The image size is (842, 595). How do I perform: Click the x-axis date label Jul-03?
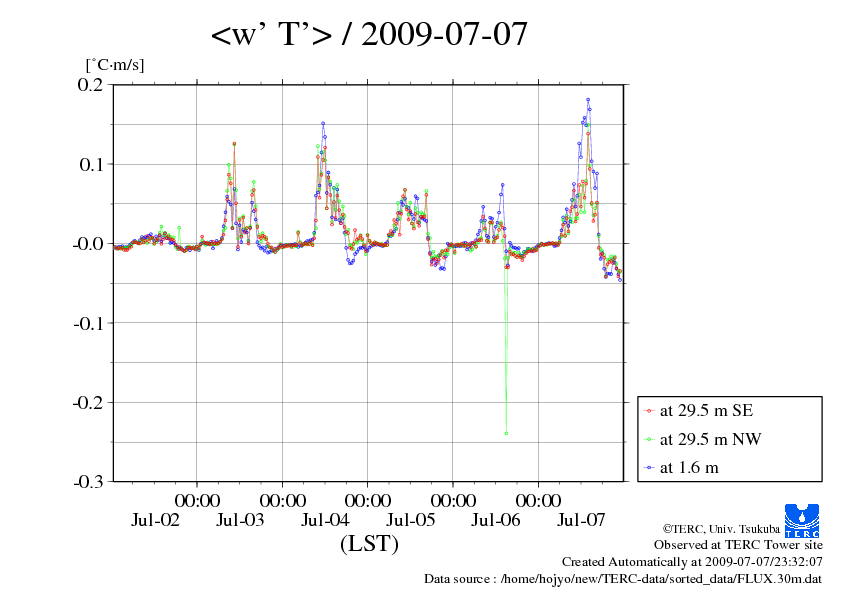[240, 520]
